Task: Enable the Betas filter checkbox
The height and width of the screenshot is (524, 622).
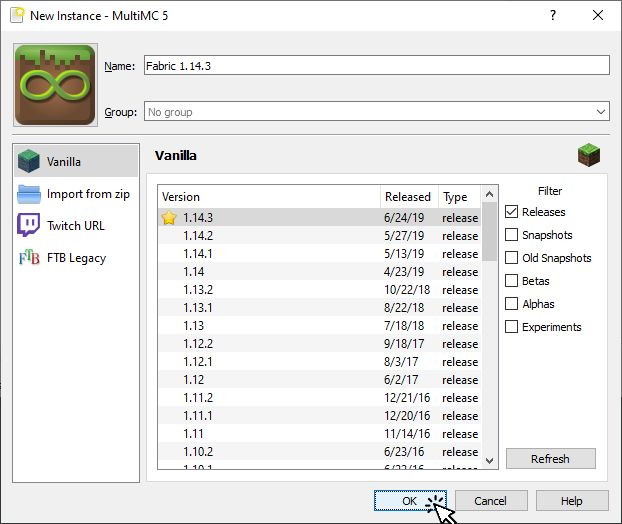Action: 511,281
